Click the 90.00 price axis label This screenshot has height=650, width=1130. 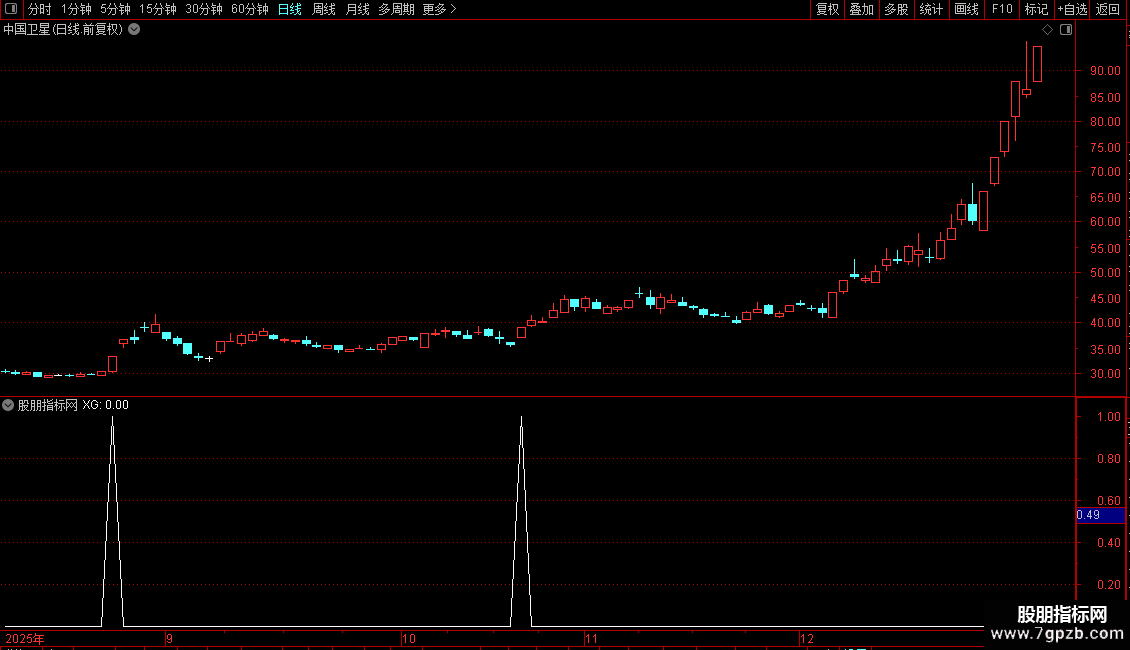[x=1105, y=71]
